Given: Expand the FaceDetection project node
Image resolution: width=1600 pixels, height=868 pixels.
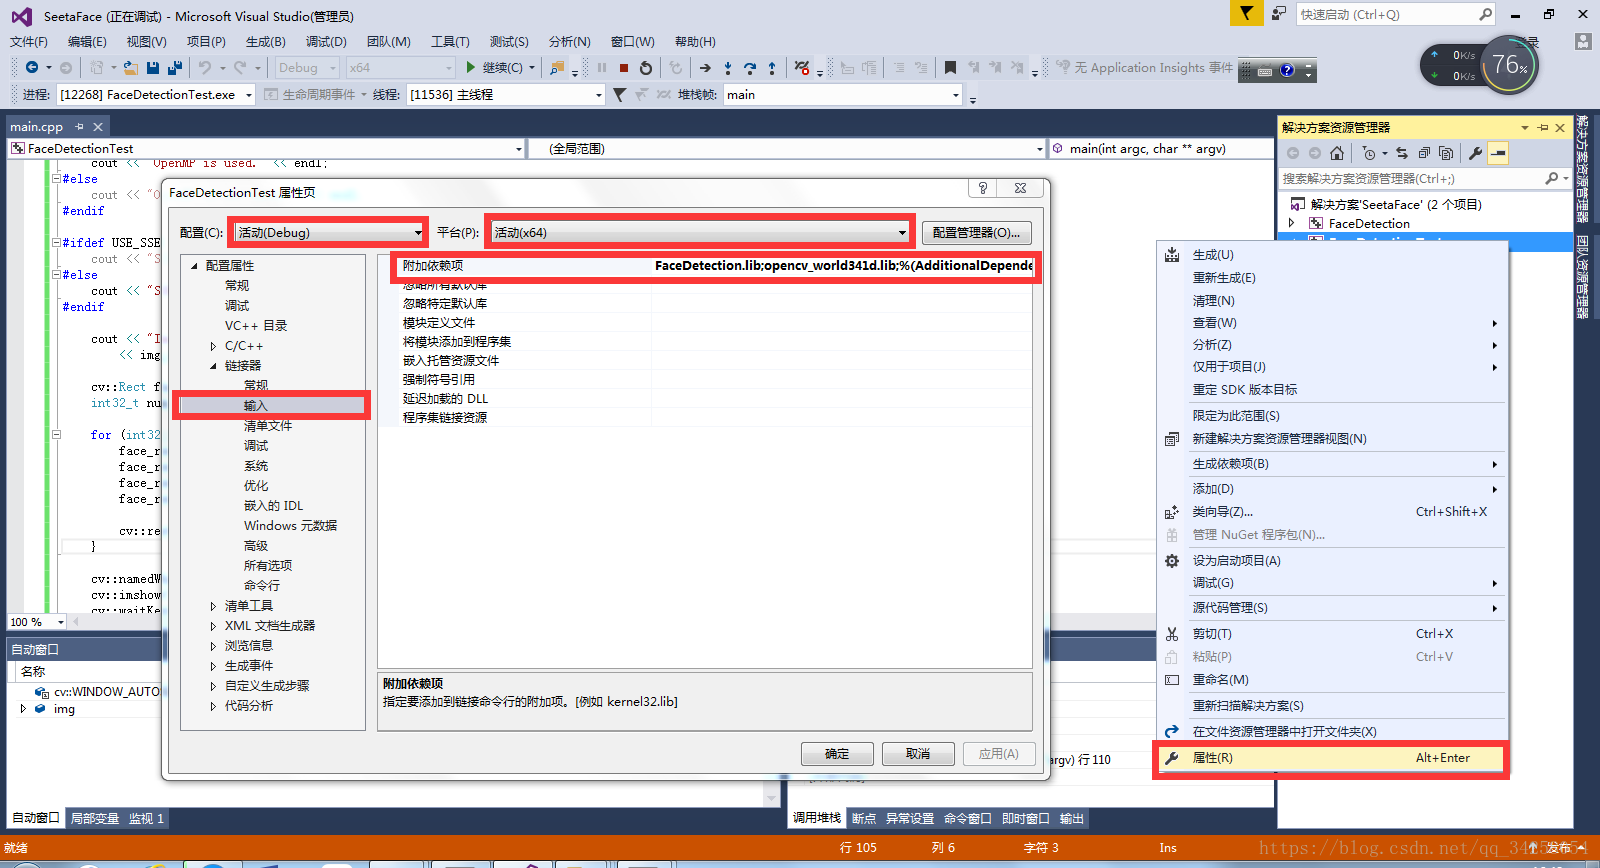Looking at the screenshot, I should point(1292,224).
